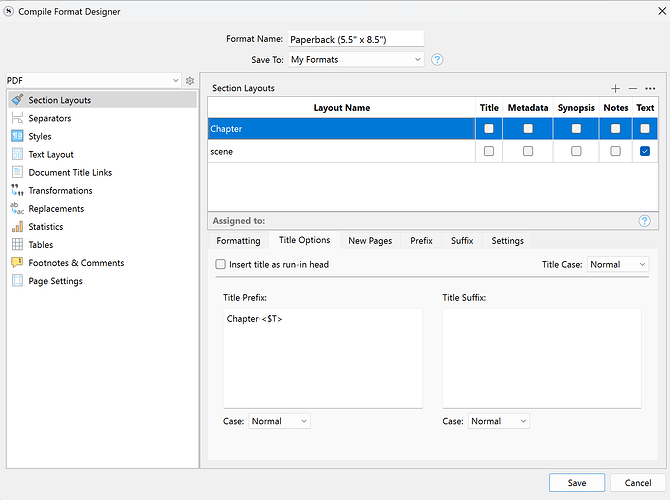Enable Metadata checkbox for scene layout
Viewport: 670px width, 500px height.
pyautogui.click(x=528, y=151)
